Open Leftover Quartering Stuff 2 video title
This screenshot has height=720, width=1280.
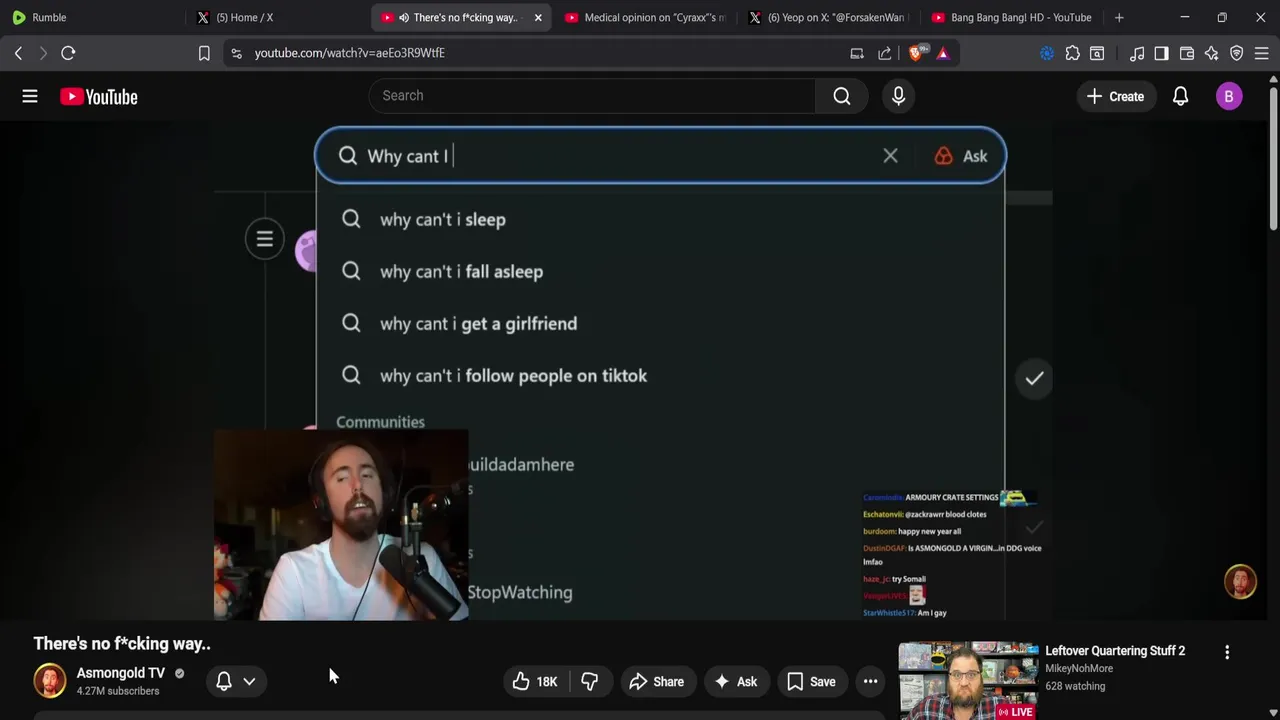tap(1115, 650)
